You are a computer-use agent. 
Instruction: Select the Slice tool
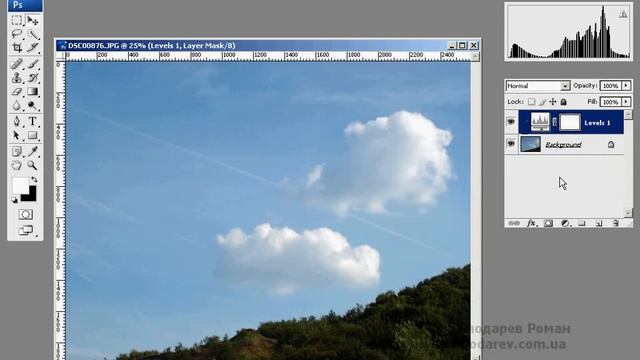[x=33, y=47]
